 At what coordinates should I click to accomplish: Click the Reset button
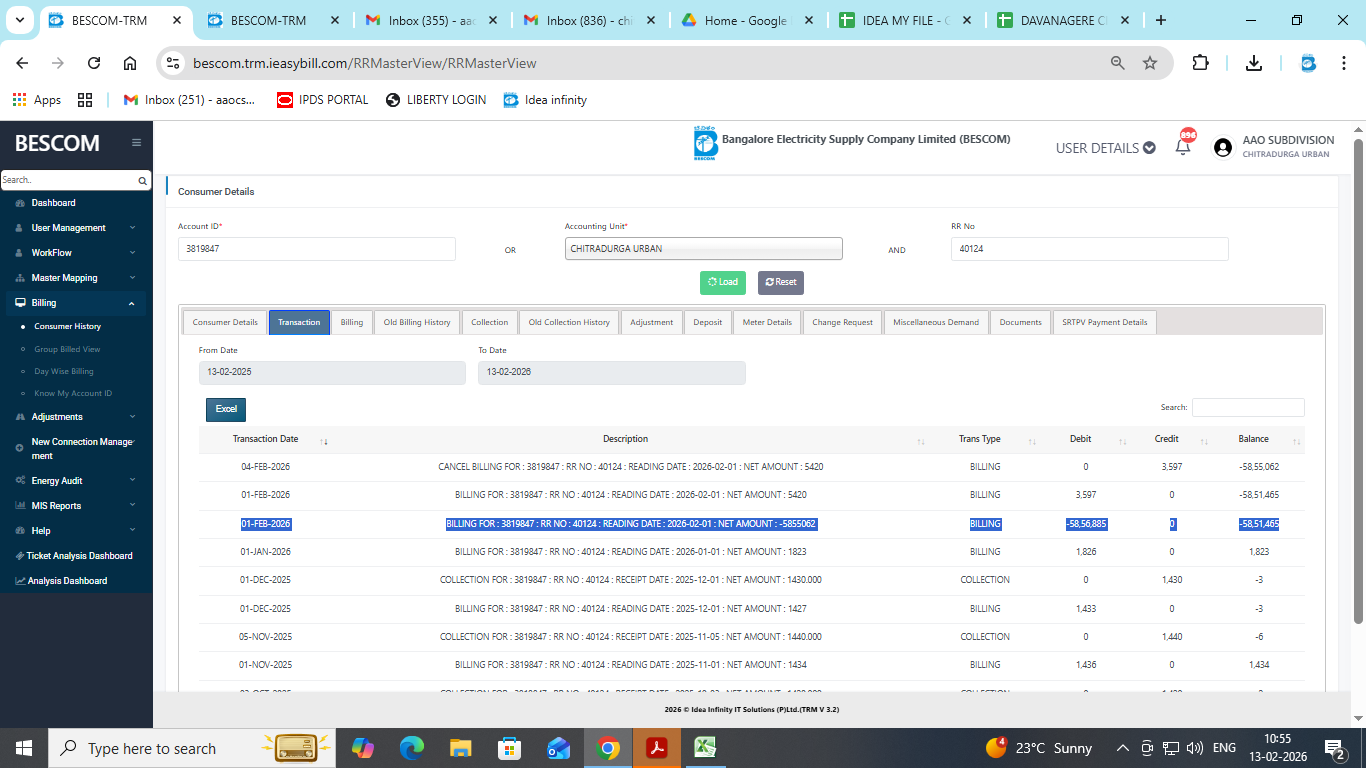pos(781,282)
